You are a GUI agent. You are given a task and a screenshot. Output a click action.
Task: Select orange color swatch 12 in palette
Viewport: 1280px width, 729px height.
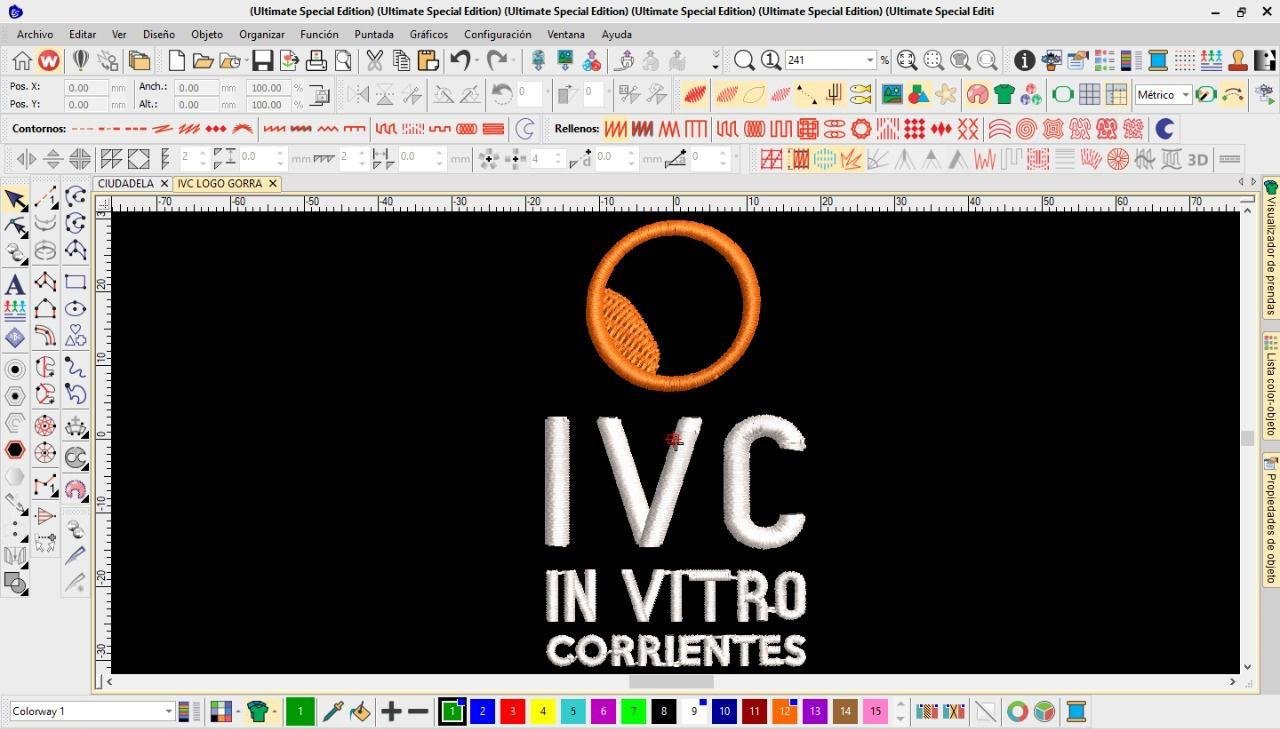pos(784,712)
